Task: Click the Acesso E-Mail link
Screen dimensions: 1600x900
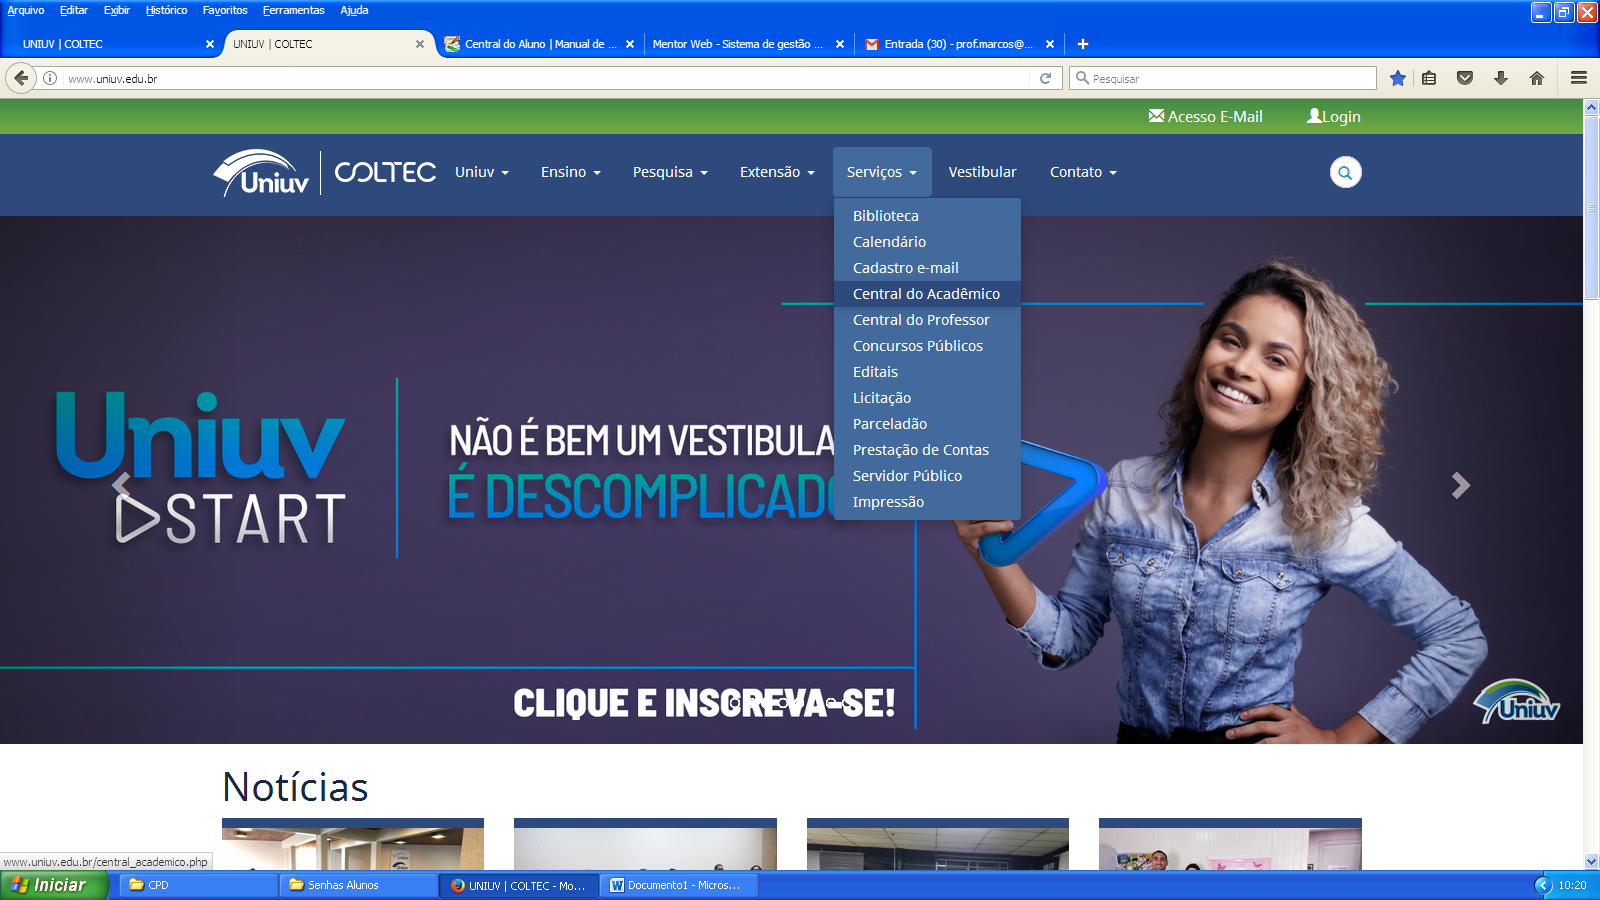Action: 1205,117
